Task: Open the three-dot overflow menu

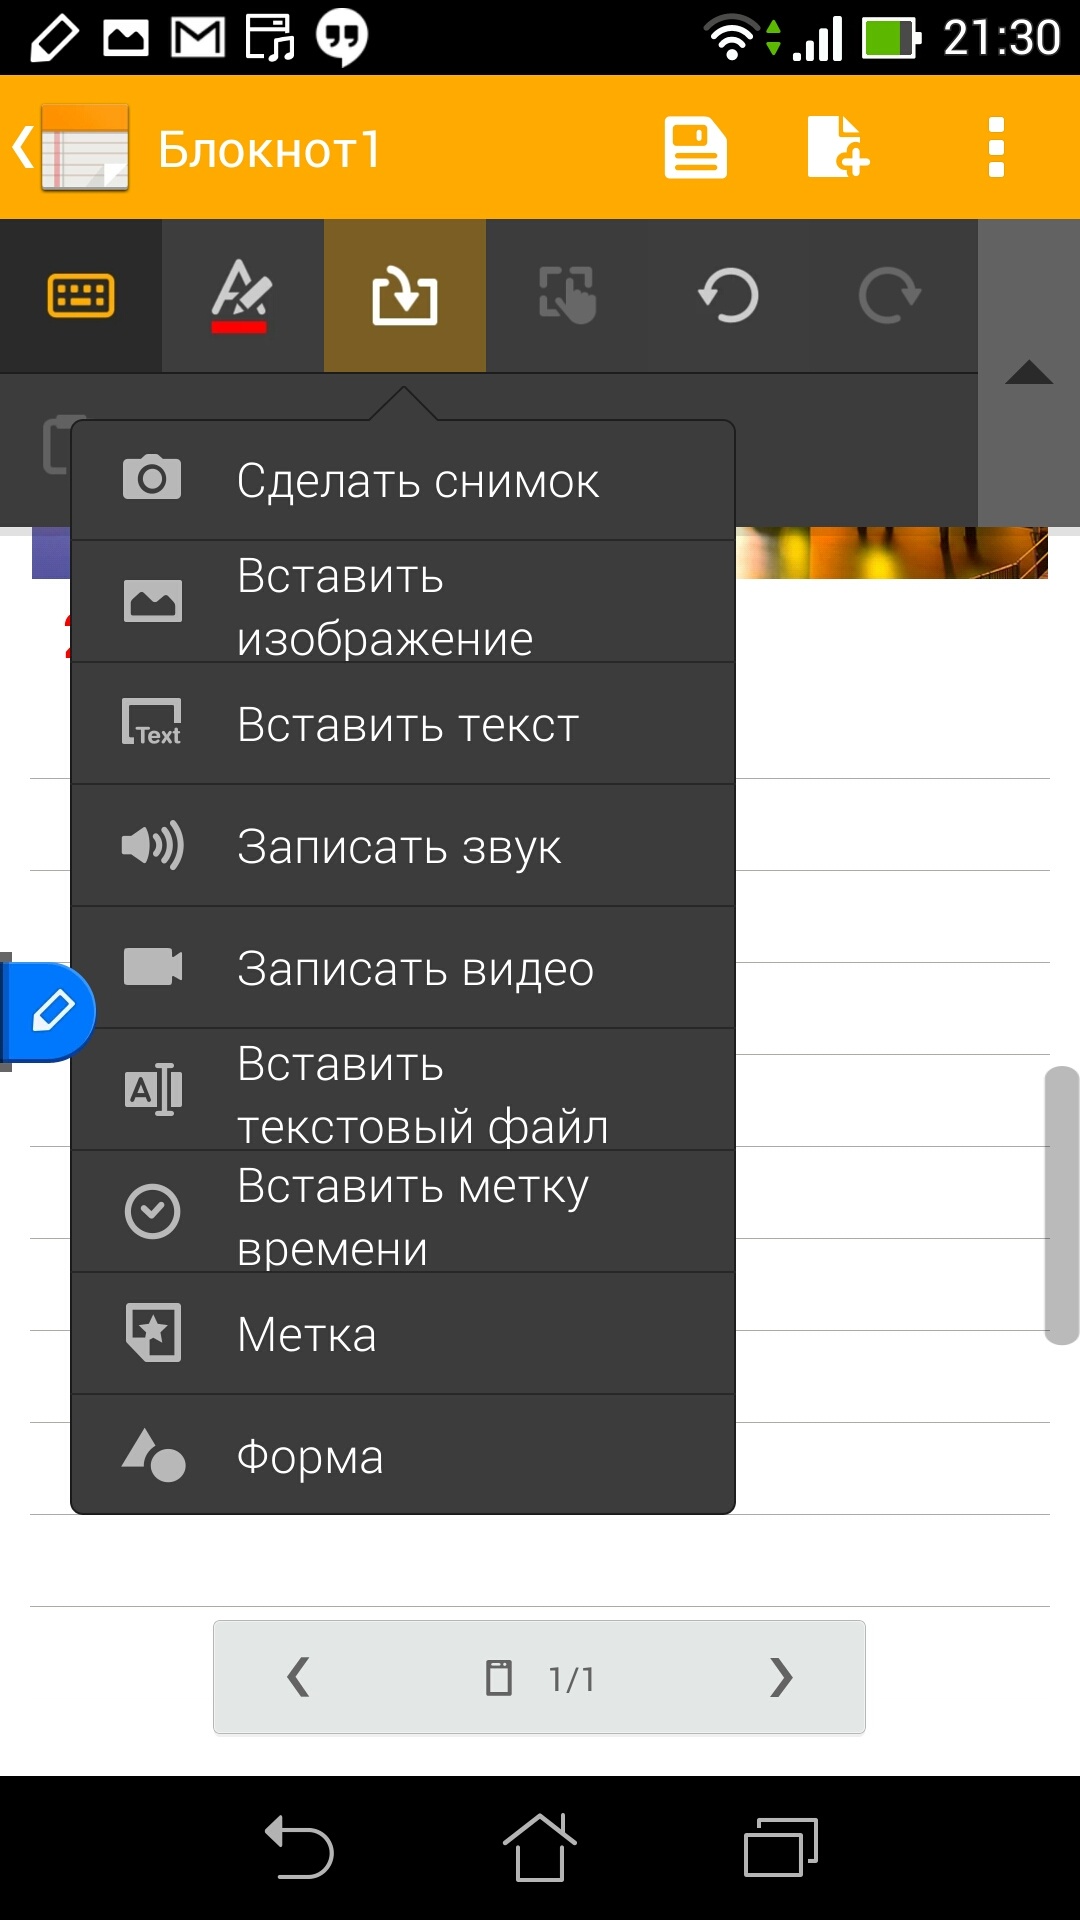Action: [995, 148]
